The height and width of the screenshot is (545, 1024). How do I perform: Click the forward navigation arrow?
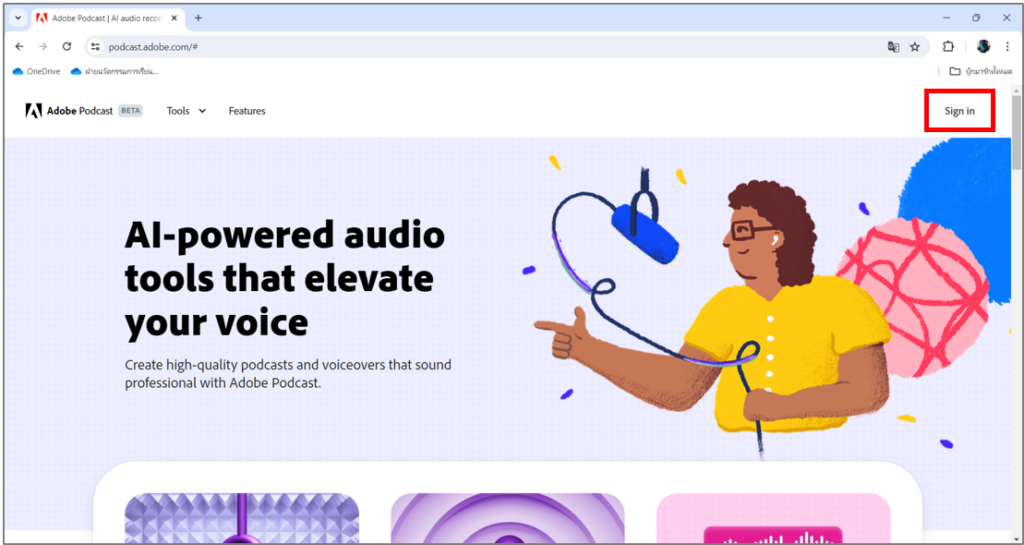coord(43,46)
